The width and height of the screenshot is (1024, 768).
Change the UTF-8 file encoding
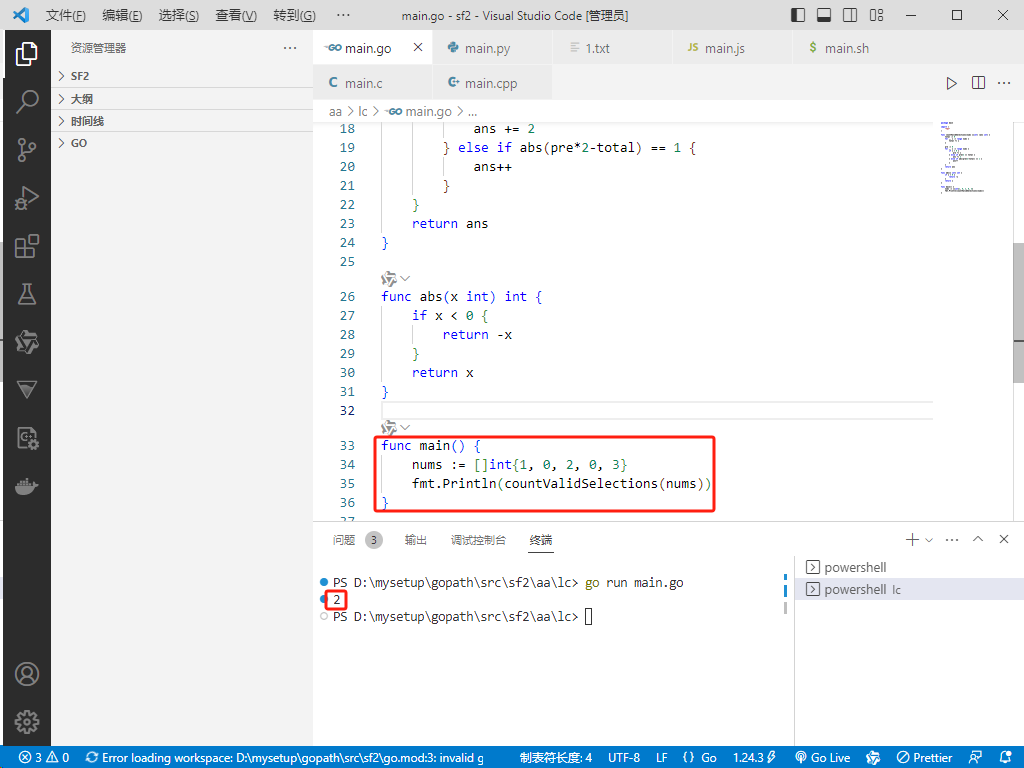point(624,758)
